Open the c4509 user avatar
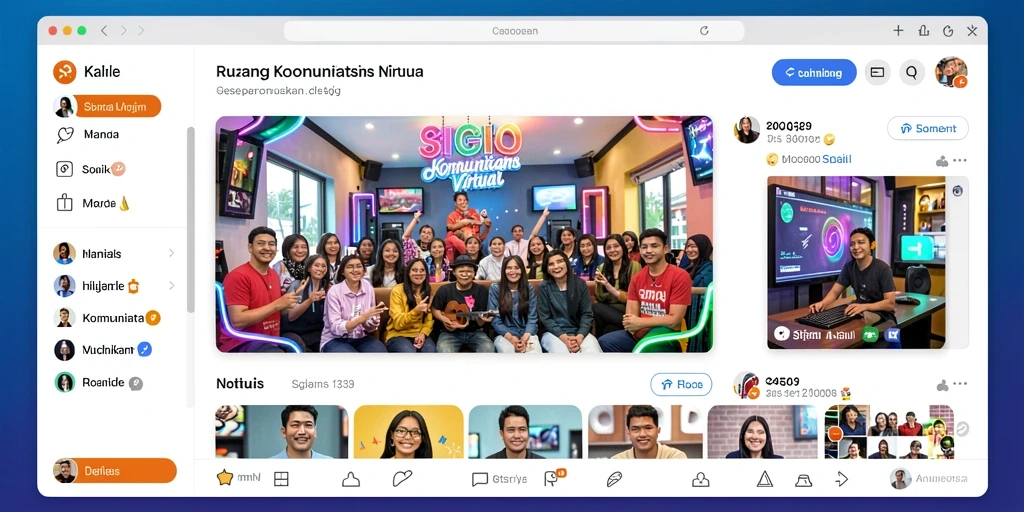 [x=746, y=385]
